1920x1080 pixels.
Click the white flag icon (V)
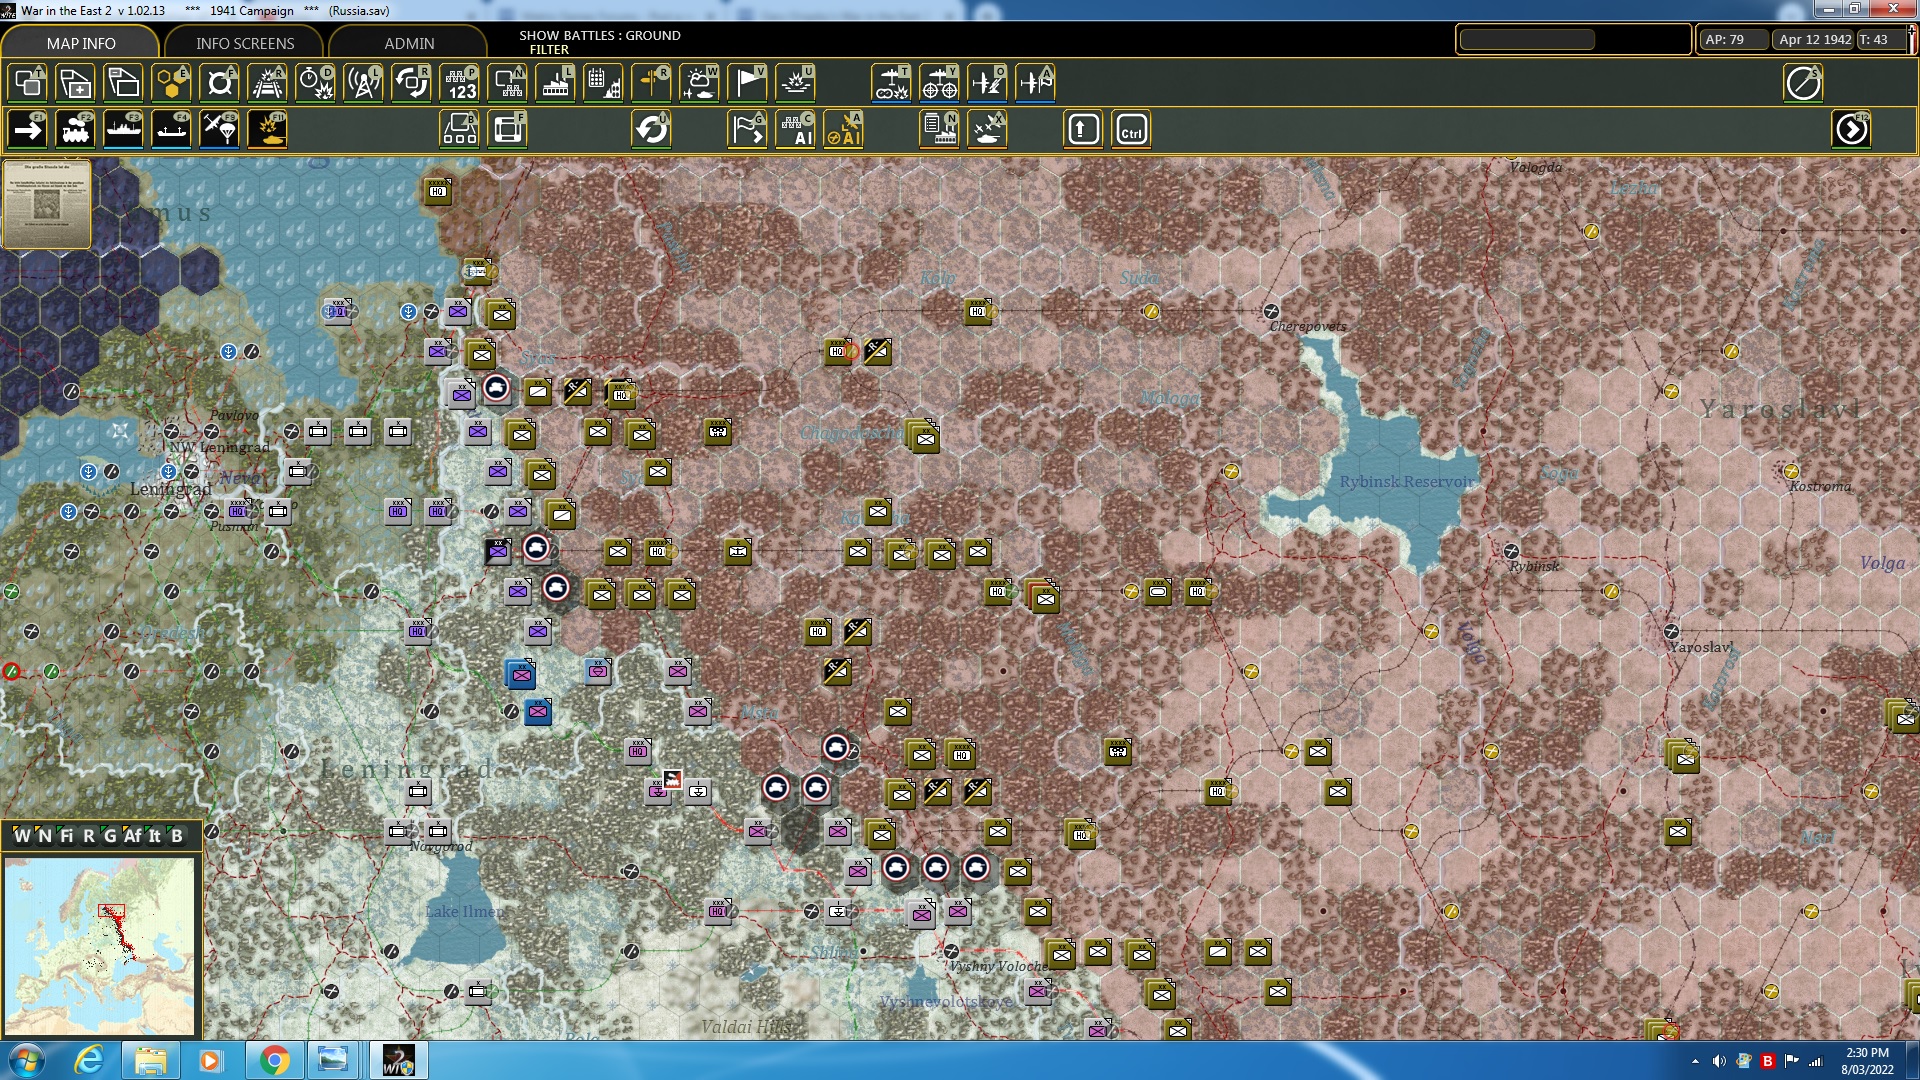pos(747,83)
